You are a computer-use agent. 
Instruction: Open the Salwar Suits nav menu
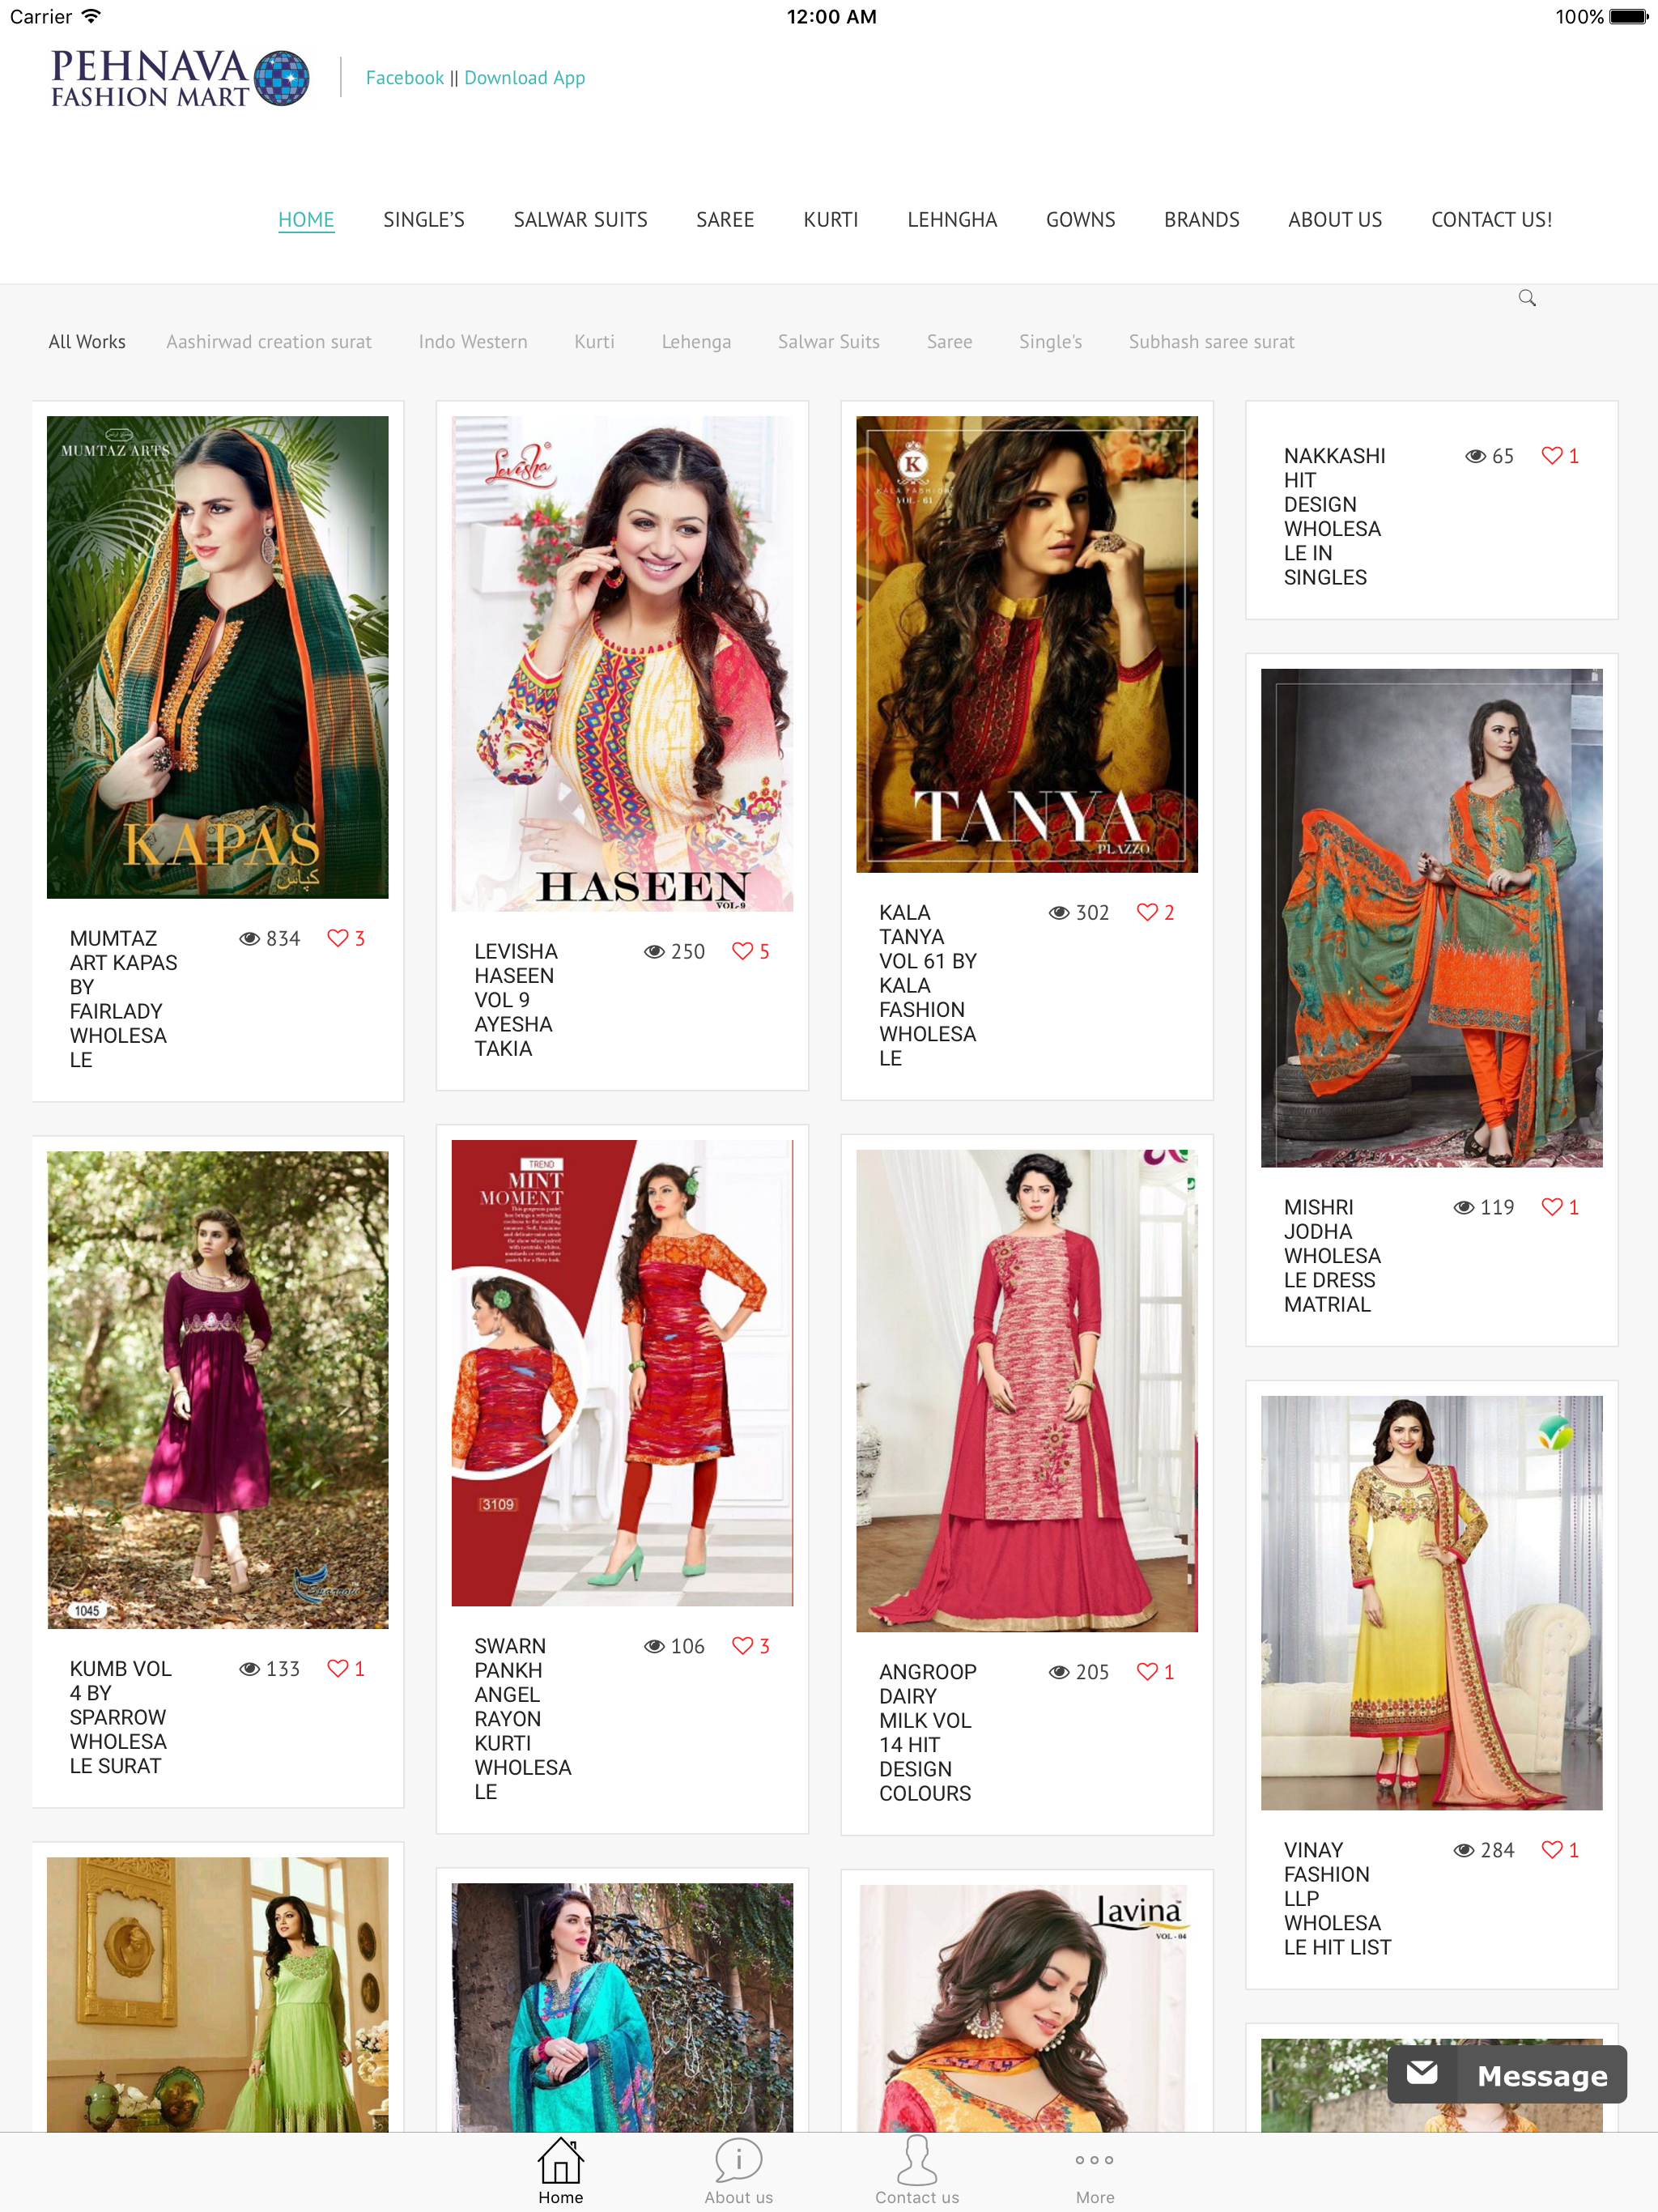pos(580,220)
